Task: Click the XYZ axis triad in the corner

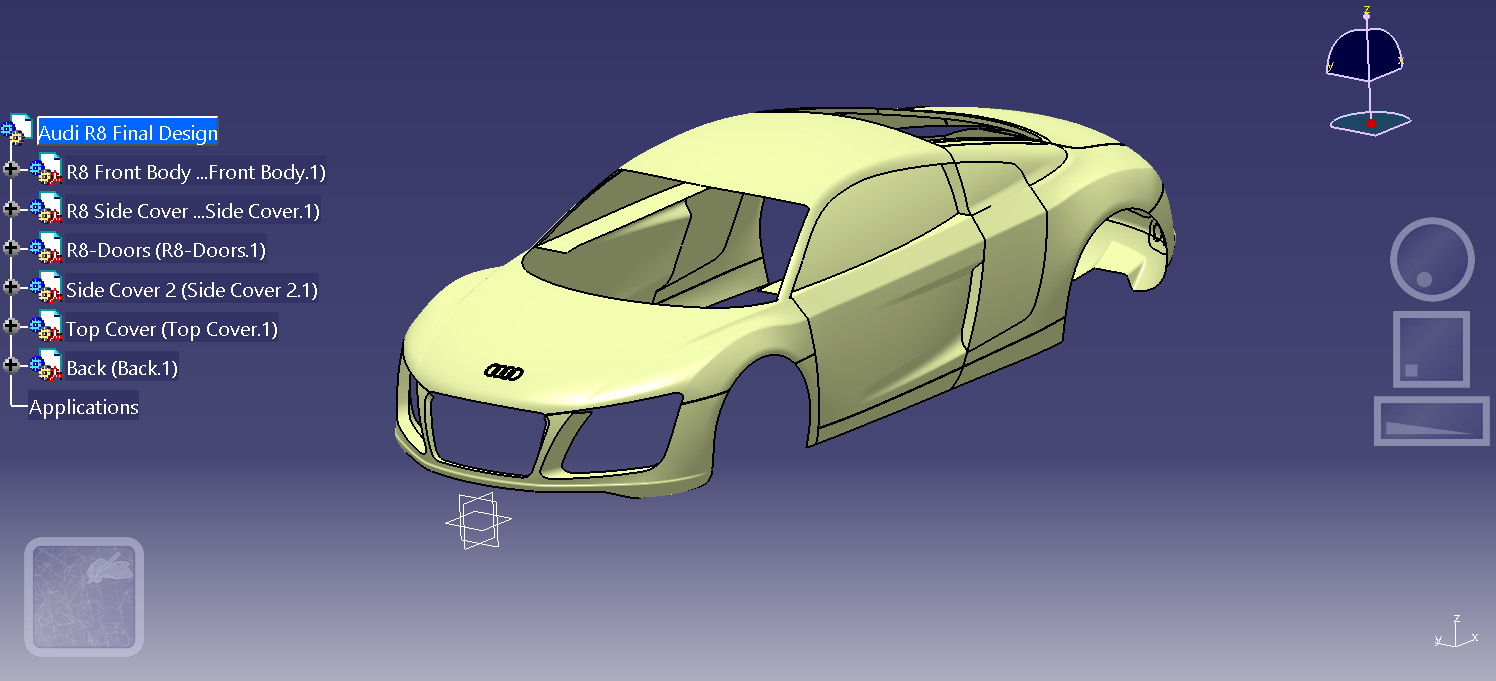Action: 1456,632
